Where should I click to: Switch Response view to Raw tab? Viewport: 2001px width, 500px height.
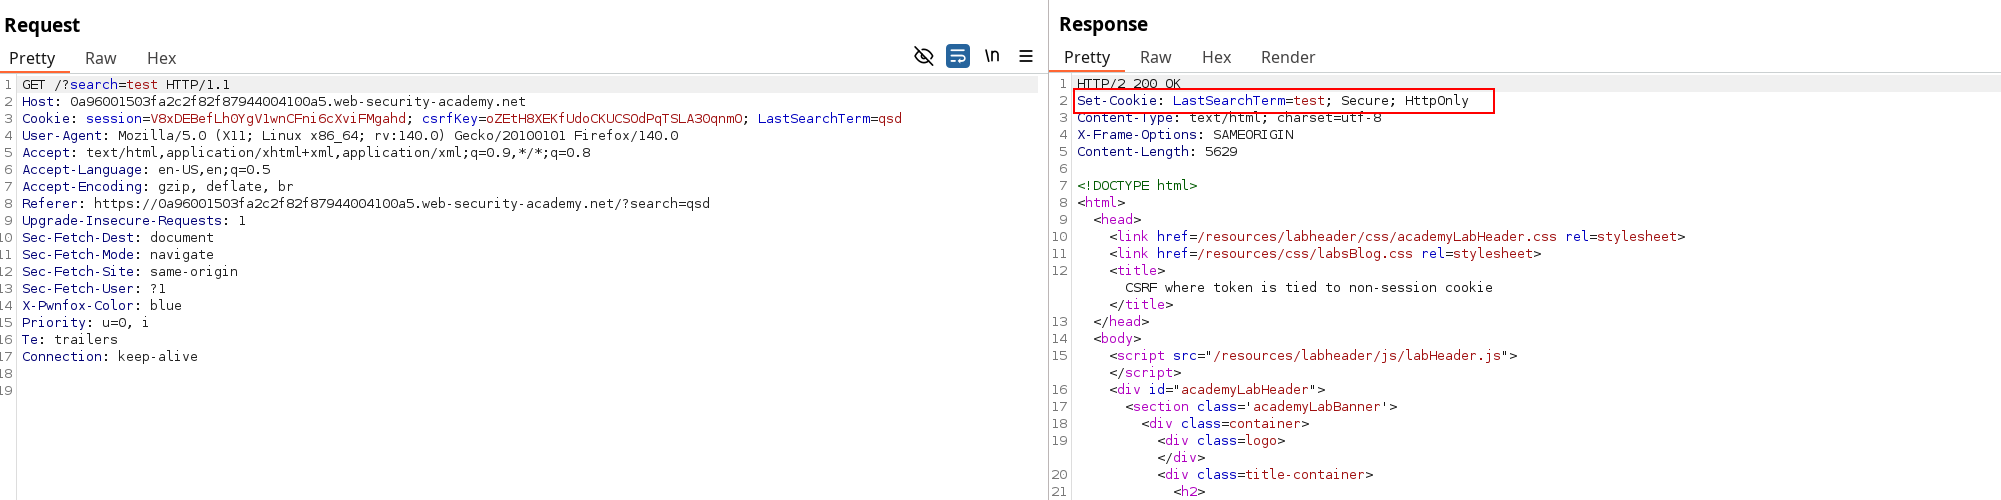coord(1155,57)
